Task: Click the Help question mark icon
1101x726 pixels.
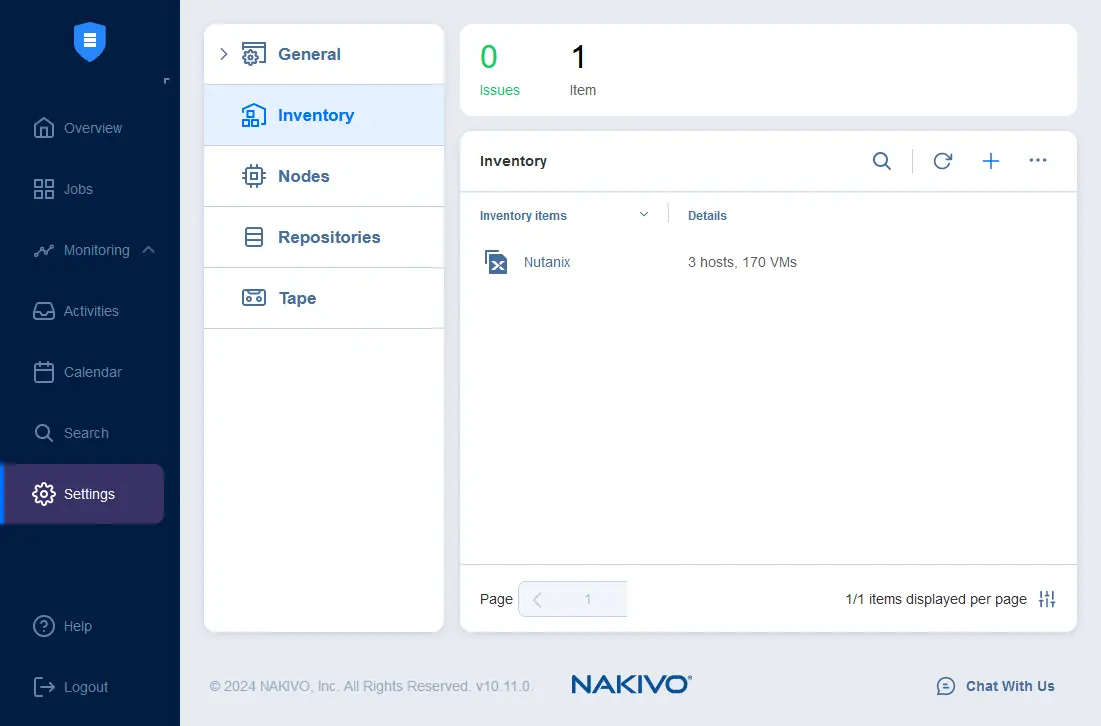Action: [x=44, y=626]
